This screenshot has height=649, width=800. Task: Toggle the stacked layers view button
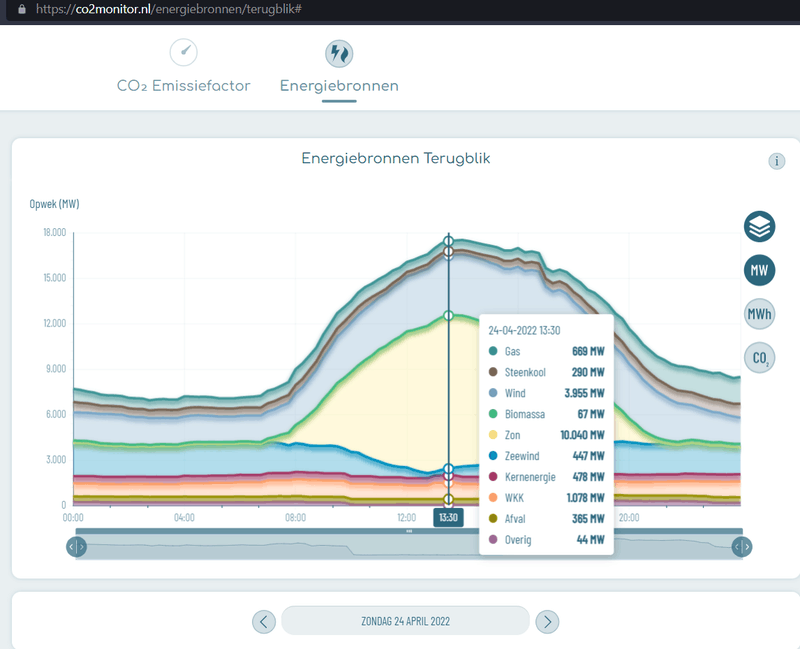(759, 227)
